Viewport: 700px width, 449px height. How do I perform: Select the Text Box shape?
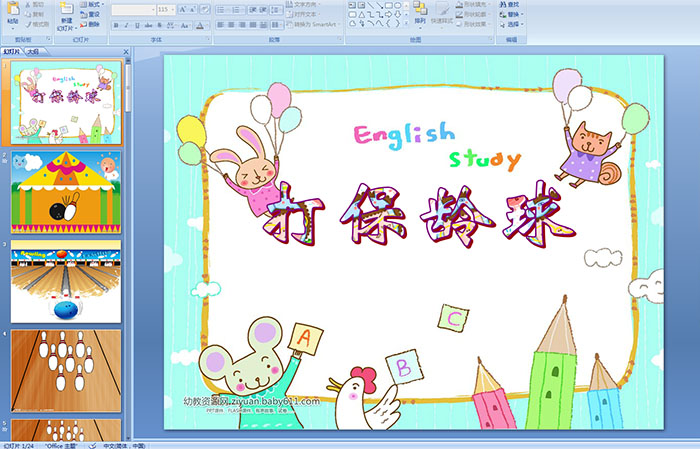(352, 5)
